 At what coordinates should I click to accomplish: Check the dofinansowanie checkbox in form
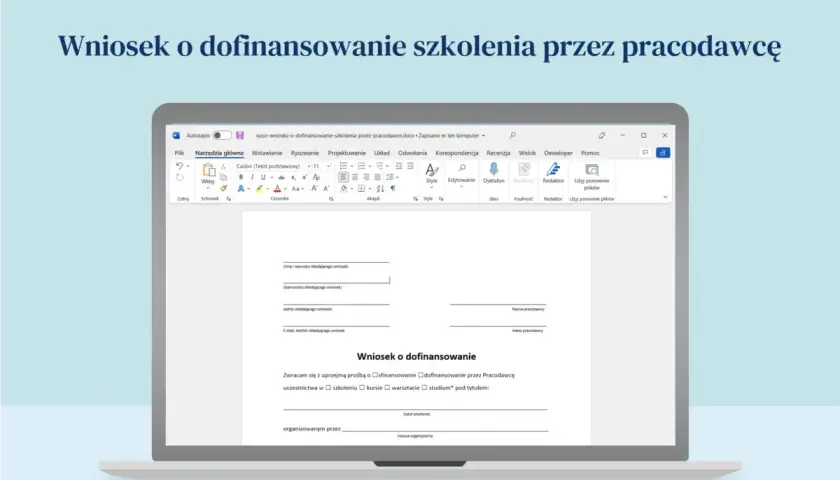tap(421, 375)
